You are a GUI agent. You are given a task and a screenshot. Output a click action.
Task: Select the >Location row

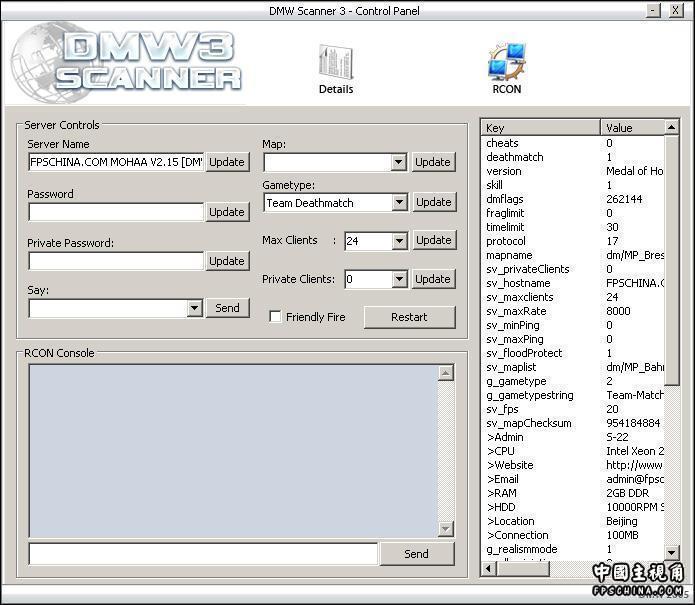(x=573, y=521)
